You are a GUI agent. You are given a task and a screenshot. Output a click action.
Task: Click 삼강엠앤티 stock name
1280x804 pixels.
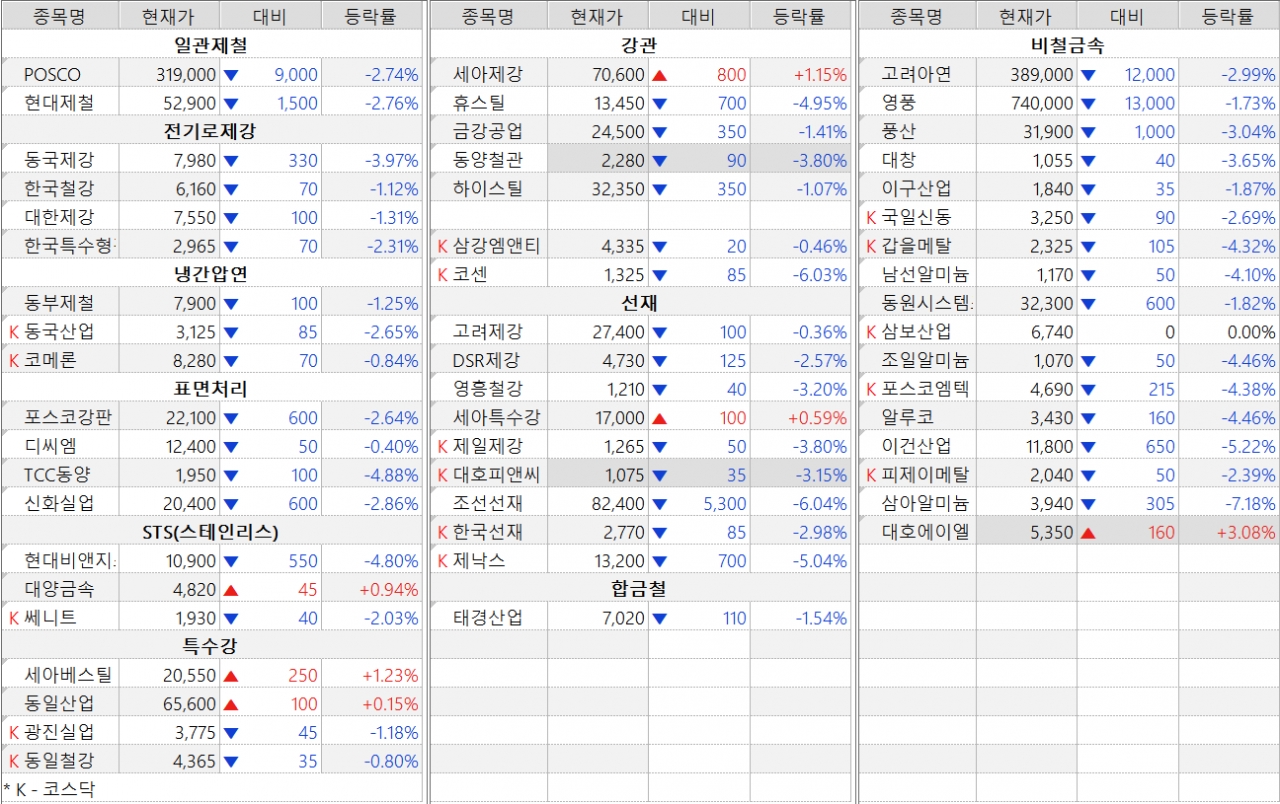tap(496, 246)
